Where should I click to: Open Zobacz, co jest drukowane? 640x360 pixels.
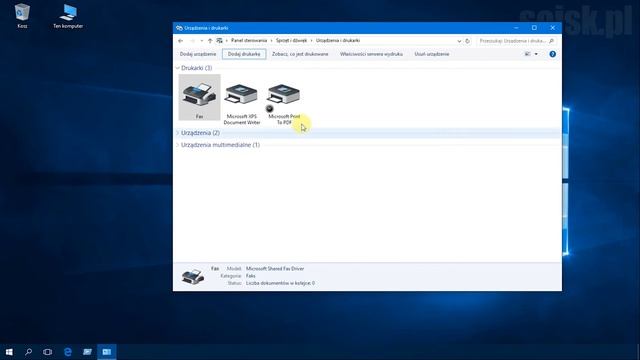pos(300,54)
